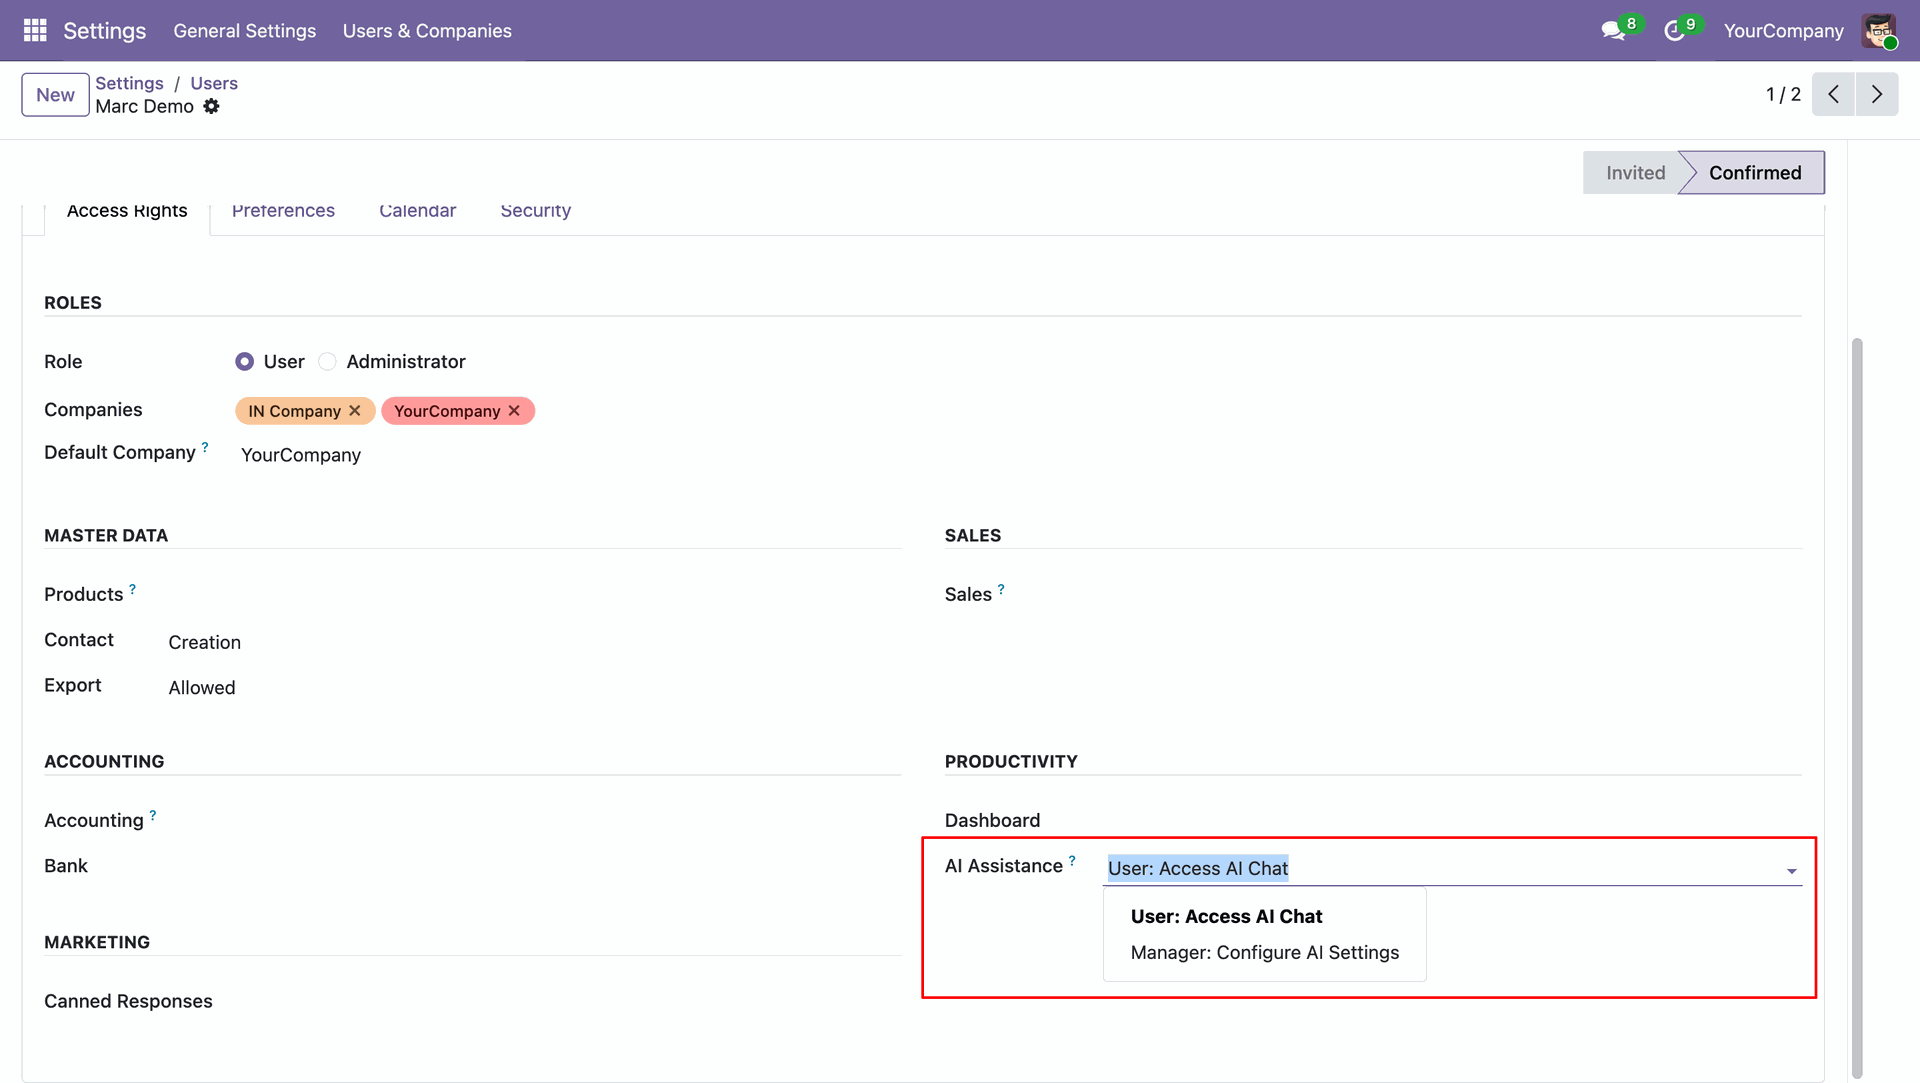The image size is (1920, 1083).
Task: Click the AI Assistance help question mark
Action: click(x=1072, y=860)
